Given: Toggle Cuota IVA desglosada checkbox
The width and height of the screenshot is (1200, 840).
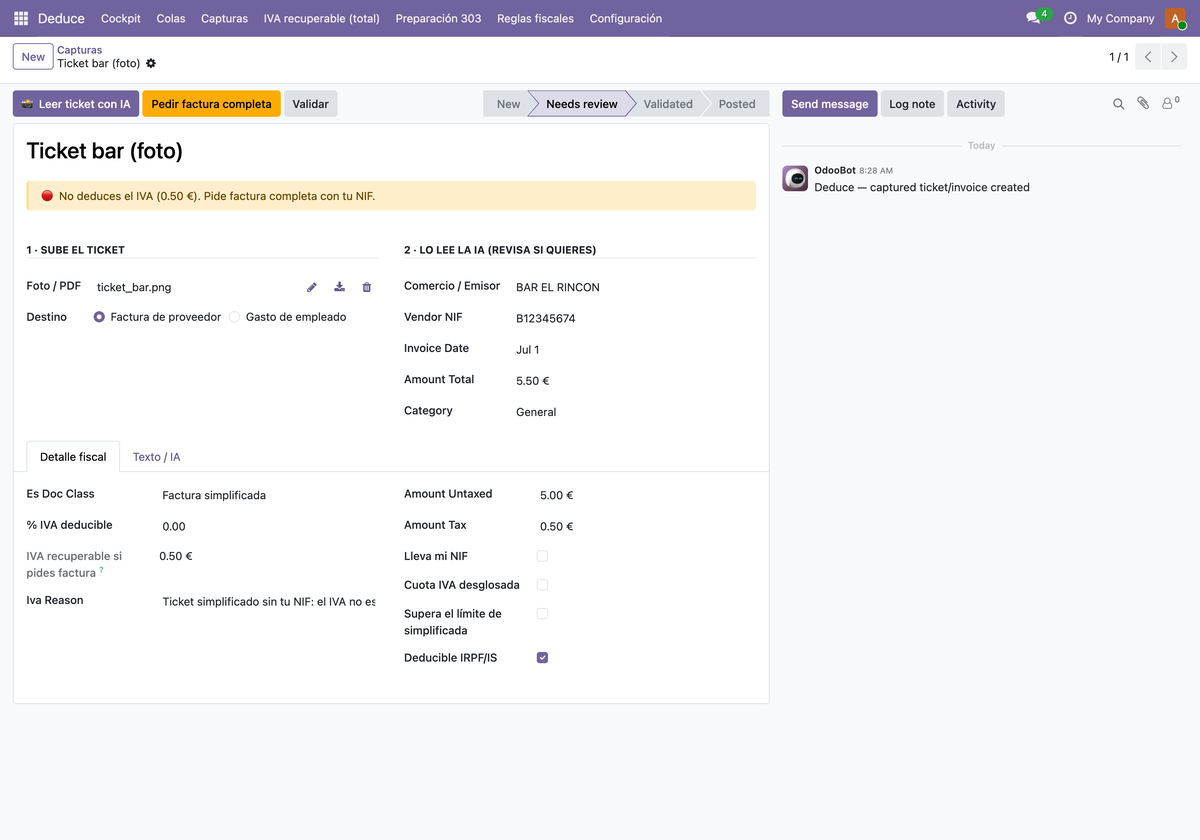Looking at the screenshot, I should (x=542, y=585).
